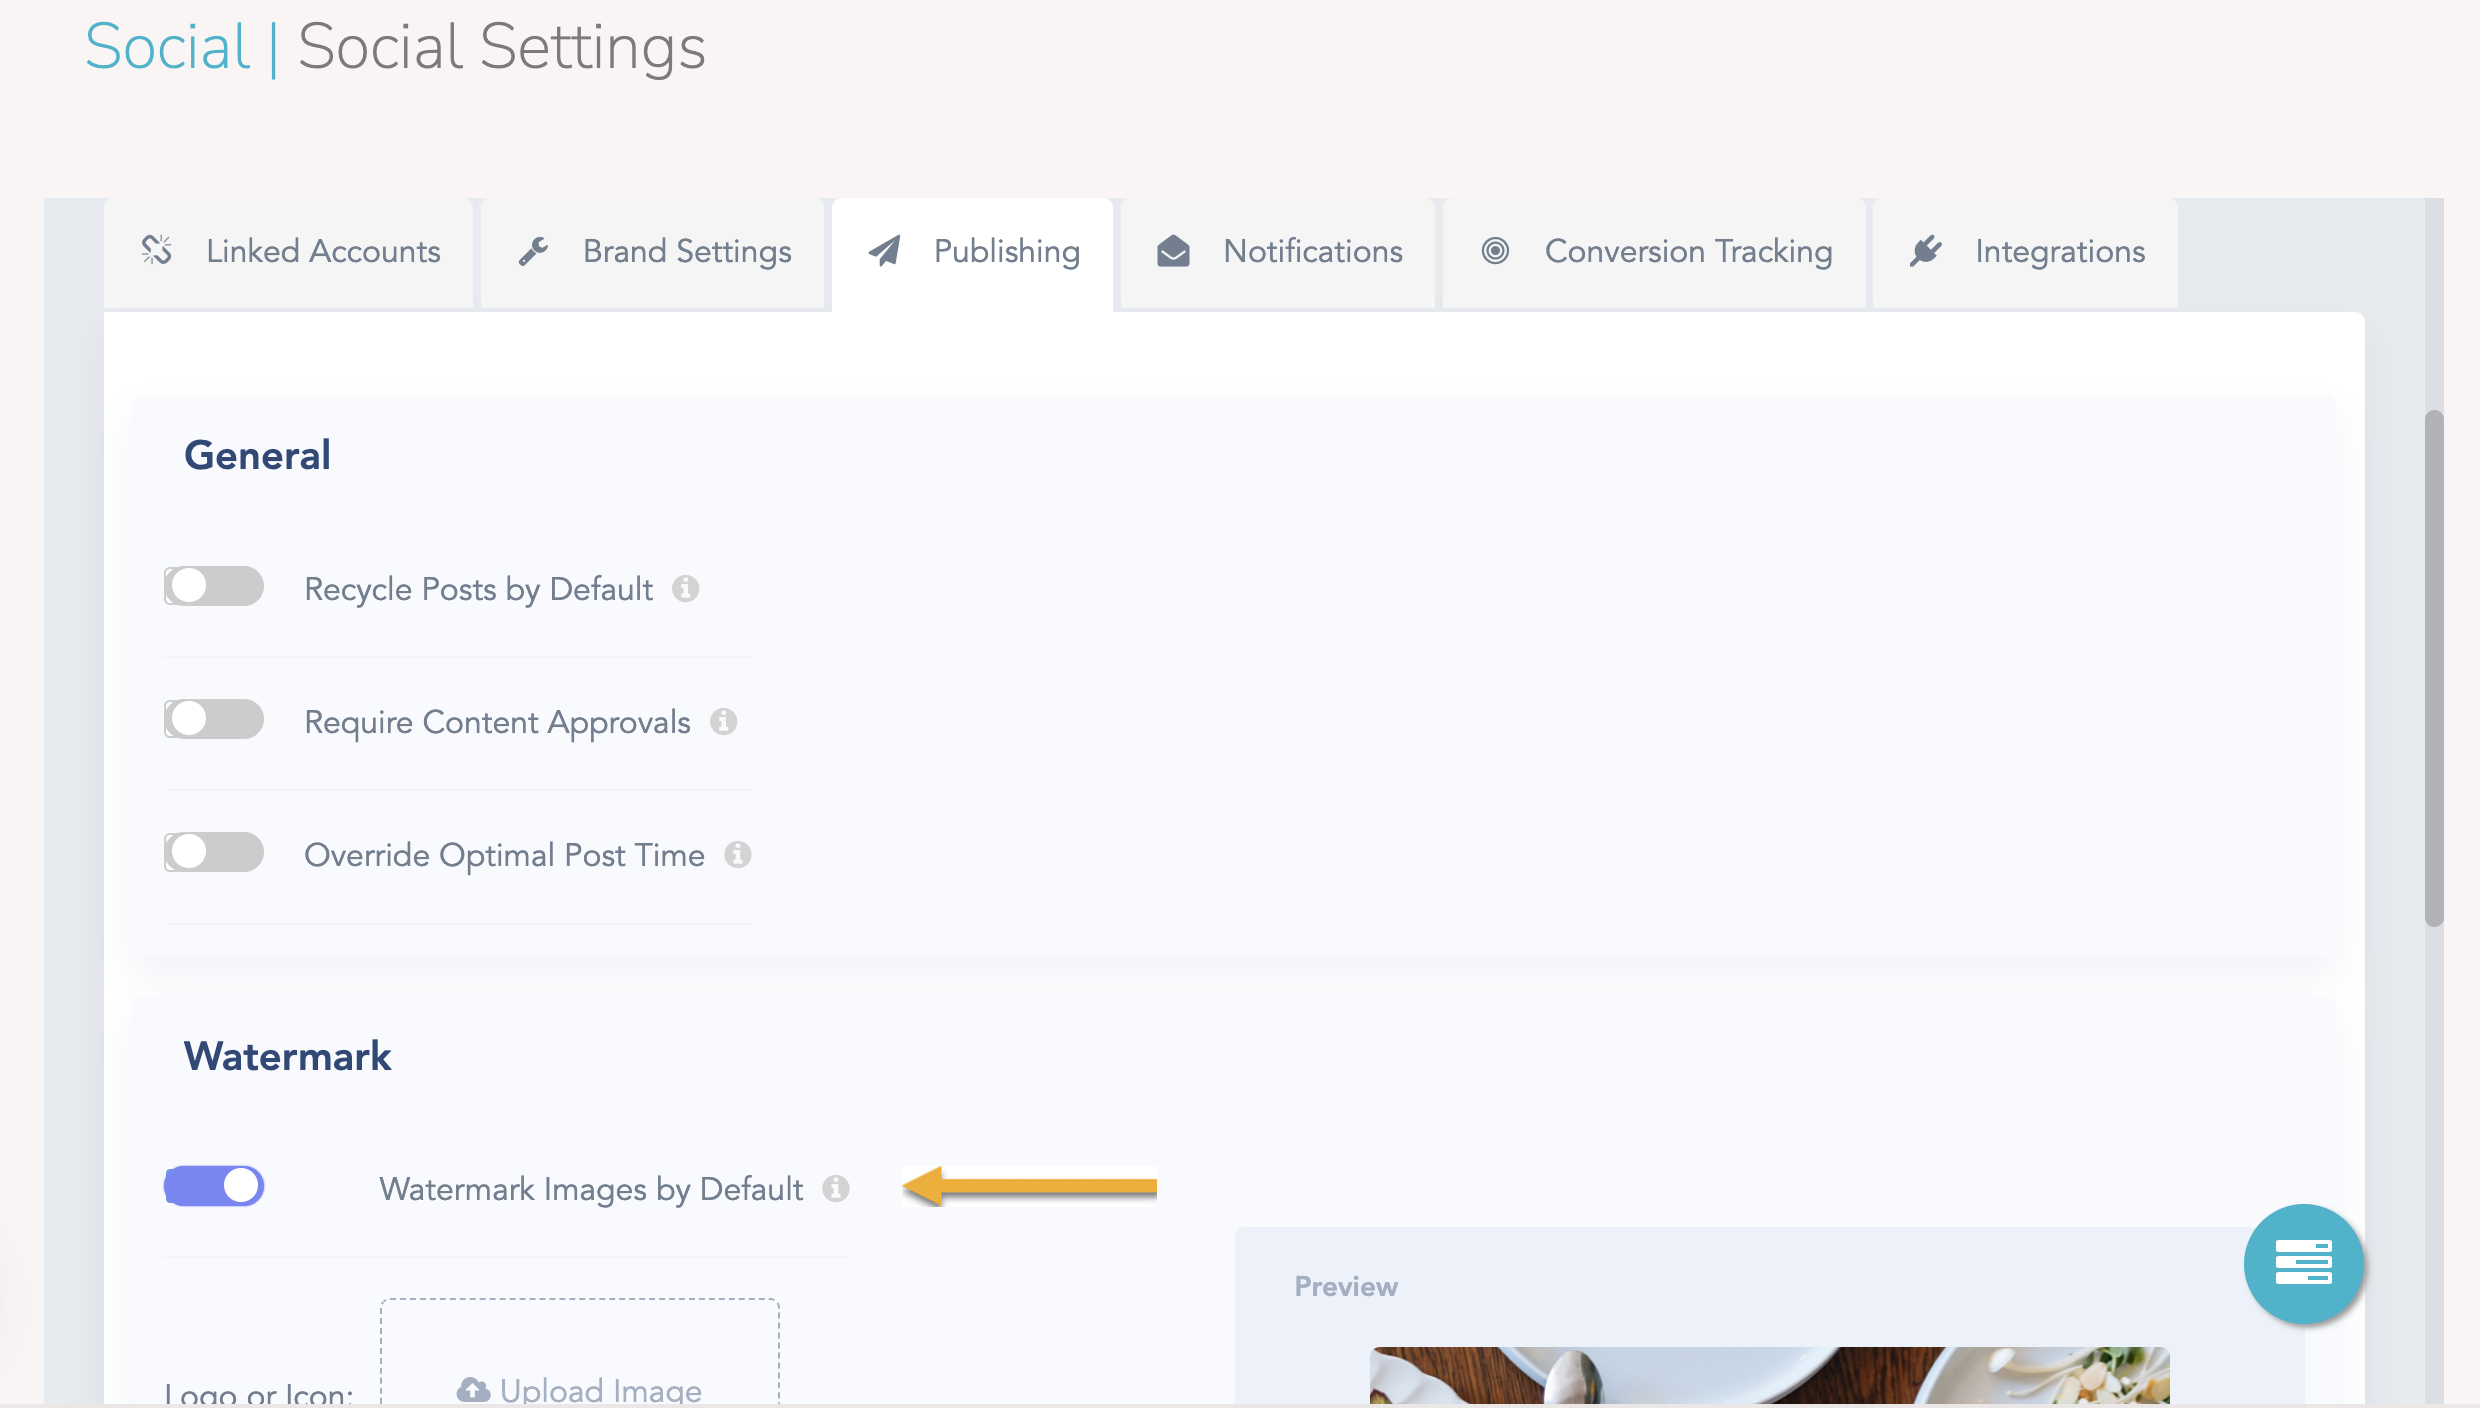Click the envelope icon on Notifications tab
This screenshot has height=1408, width=2480.
point(1172,251)
